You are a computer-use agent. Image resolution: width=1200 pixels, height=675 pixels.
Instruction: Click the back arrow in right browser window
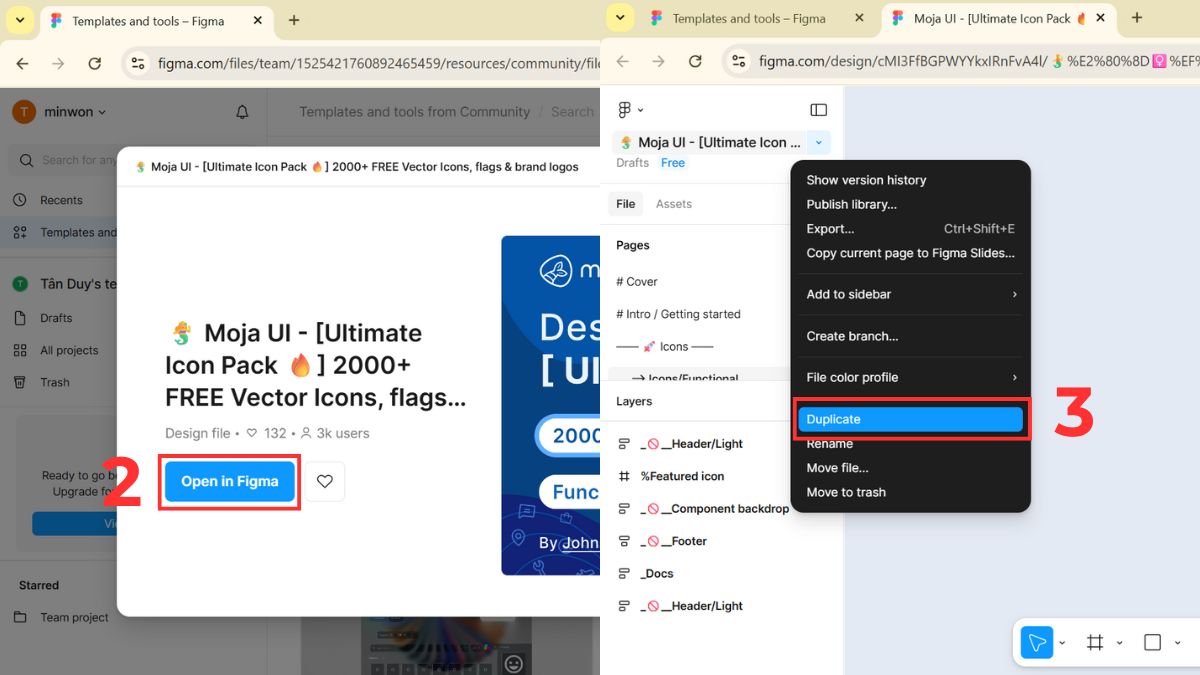[x=623, y=61]
